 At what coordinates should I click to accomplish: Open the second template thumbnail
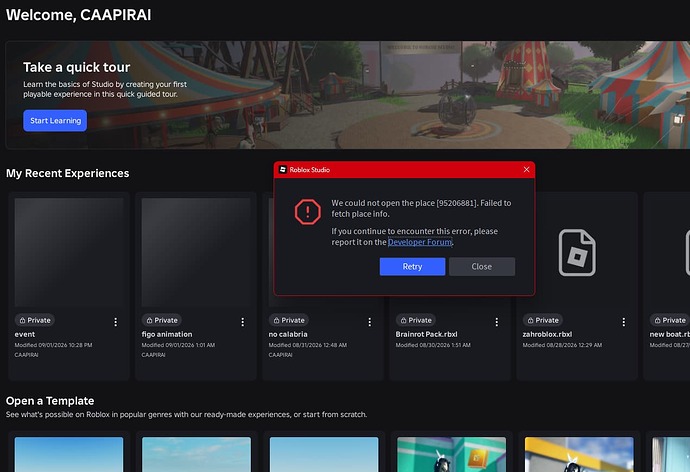tap(196, 454)
